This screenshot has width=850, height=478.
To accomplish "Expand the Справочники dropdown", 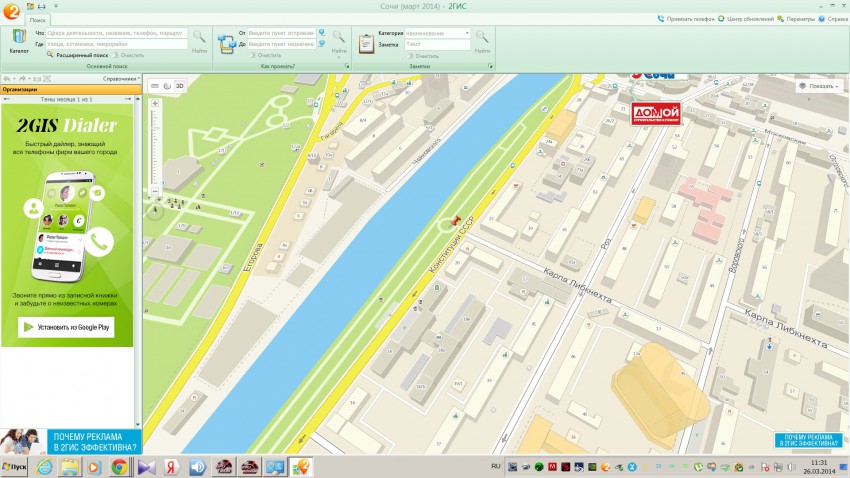I will (x=120, y=78).
